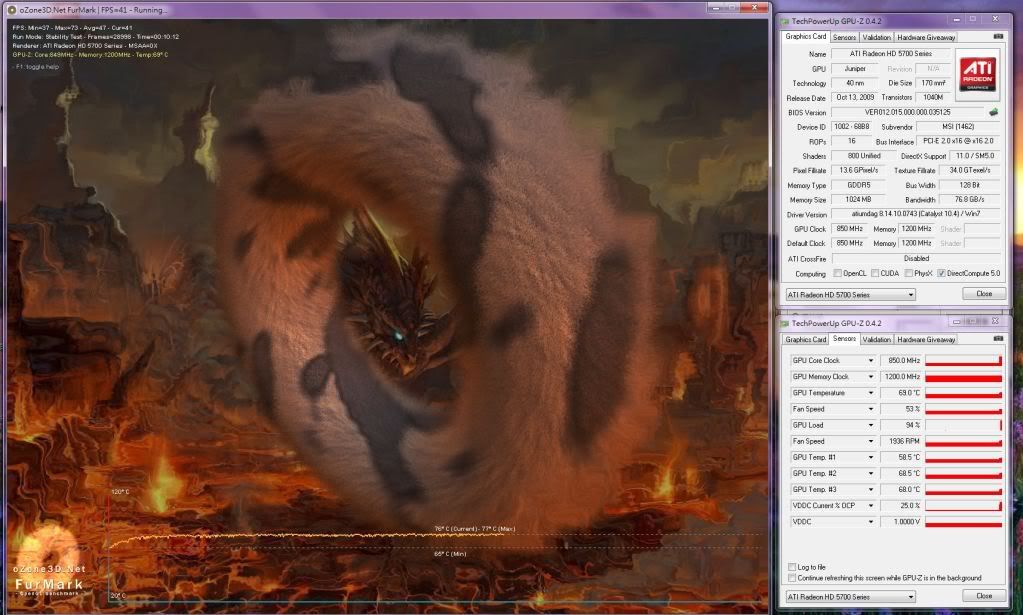Switch to the Sensors tab in the upper GPU-Z window

[x=844, y=37]
